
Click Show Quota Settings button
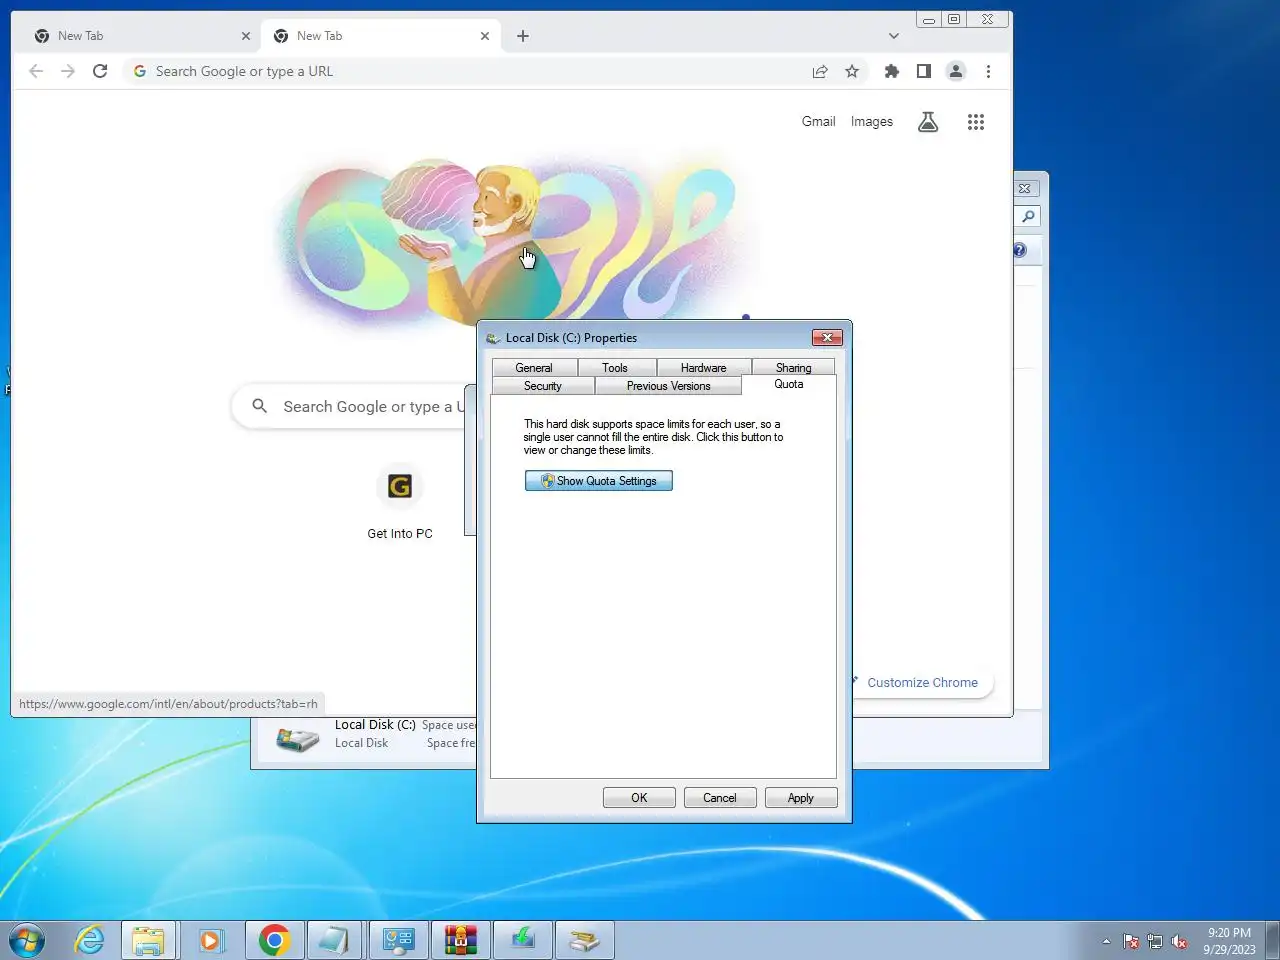(599, 481)
